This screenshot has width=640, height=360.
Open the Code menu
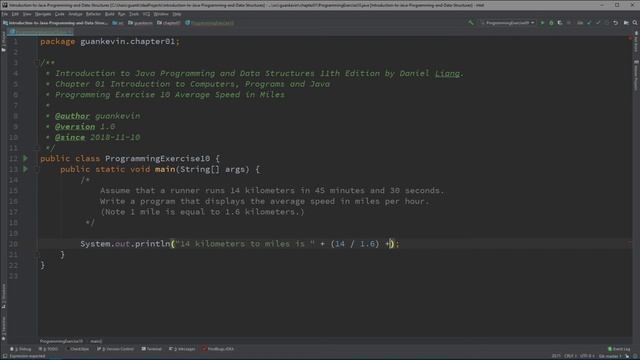click(x=60, y=14)
